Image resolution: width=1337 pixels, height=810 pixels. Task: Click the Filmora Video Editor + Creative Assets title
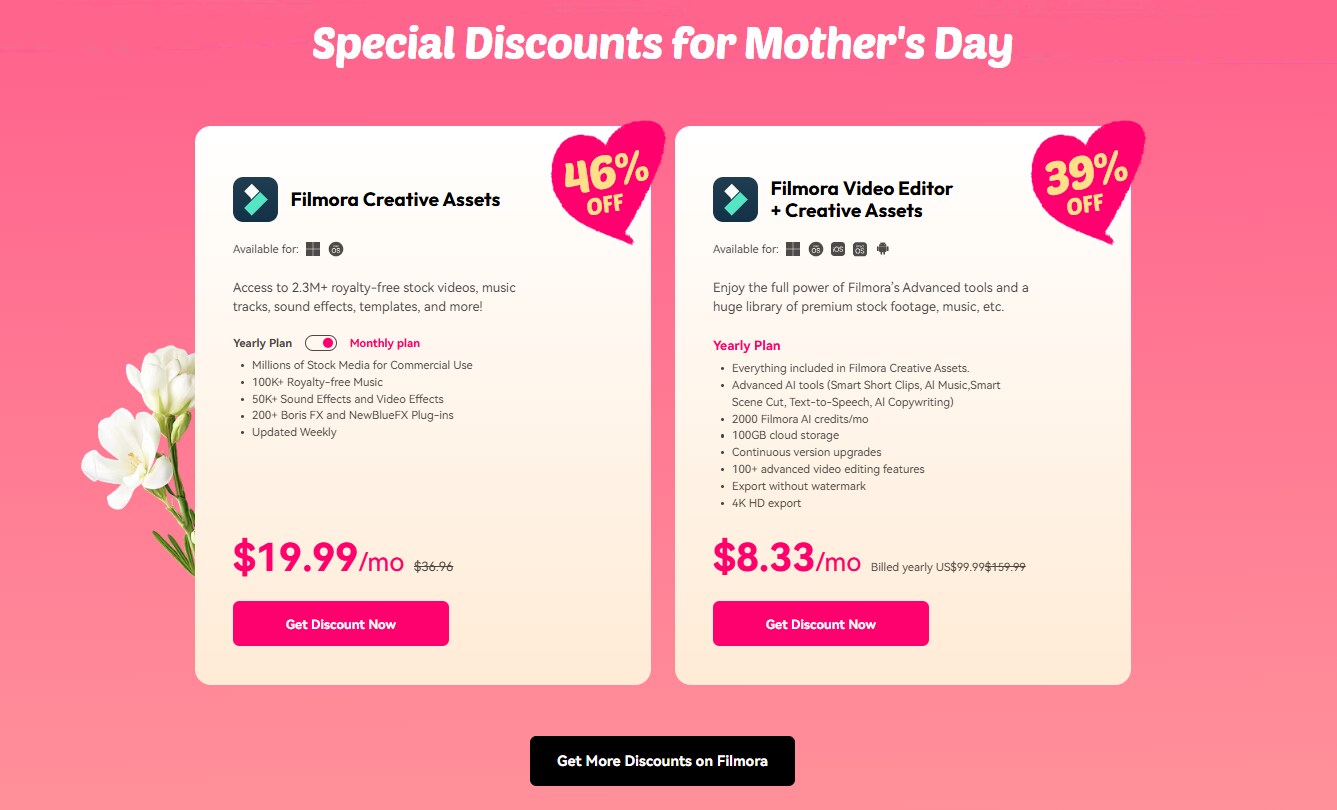861,199
